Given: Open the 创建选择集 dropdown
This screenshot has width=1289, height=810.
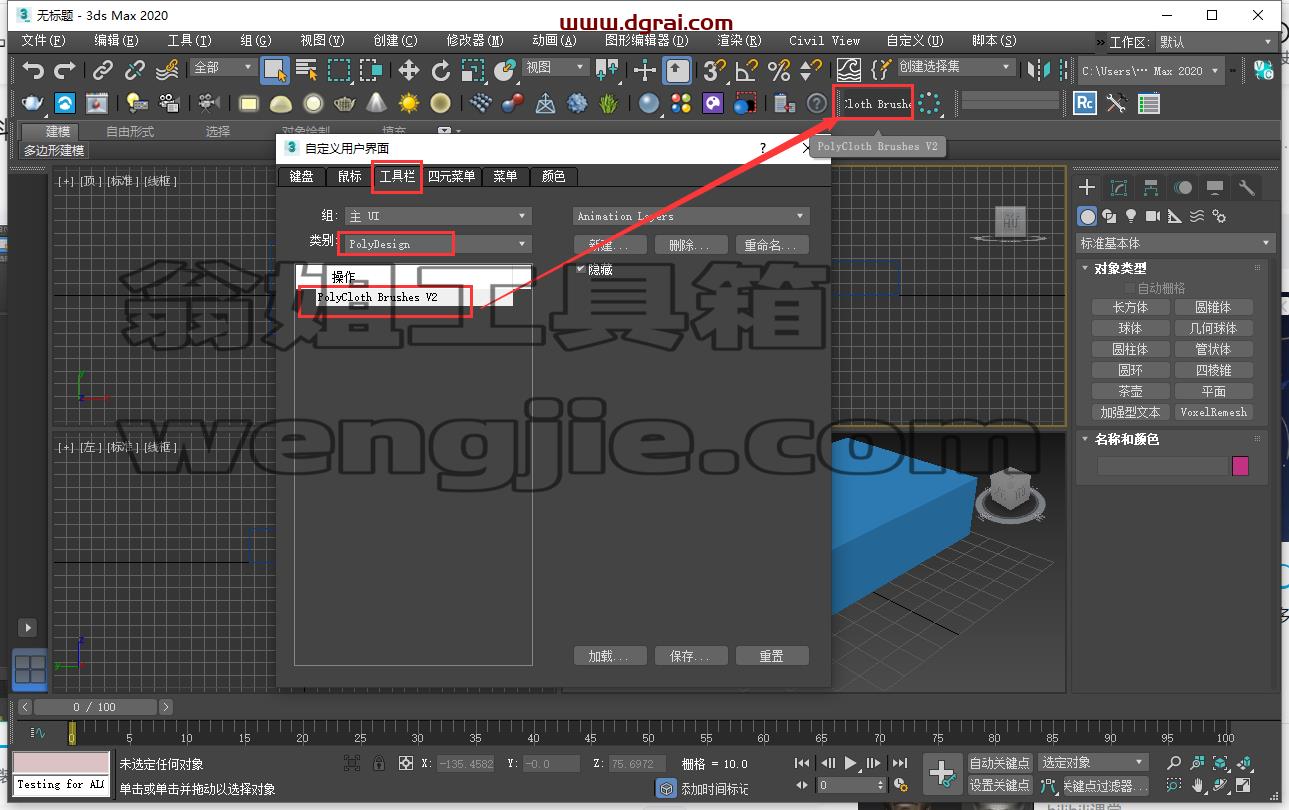Looking at the screenshot, I should click(x=955, y=67).
